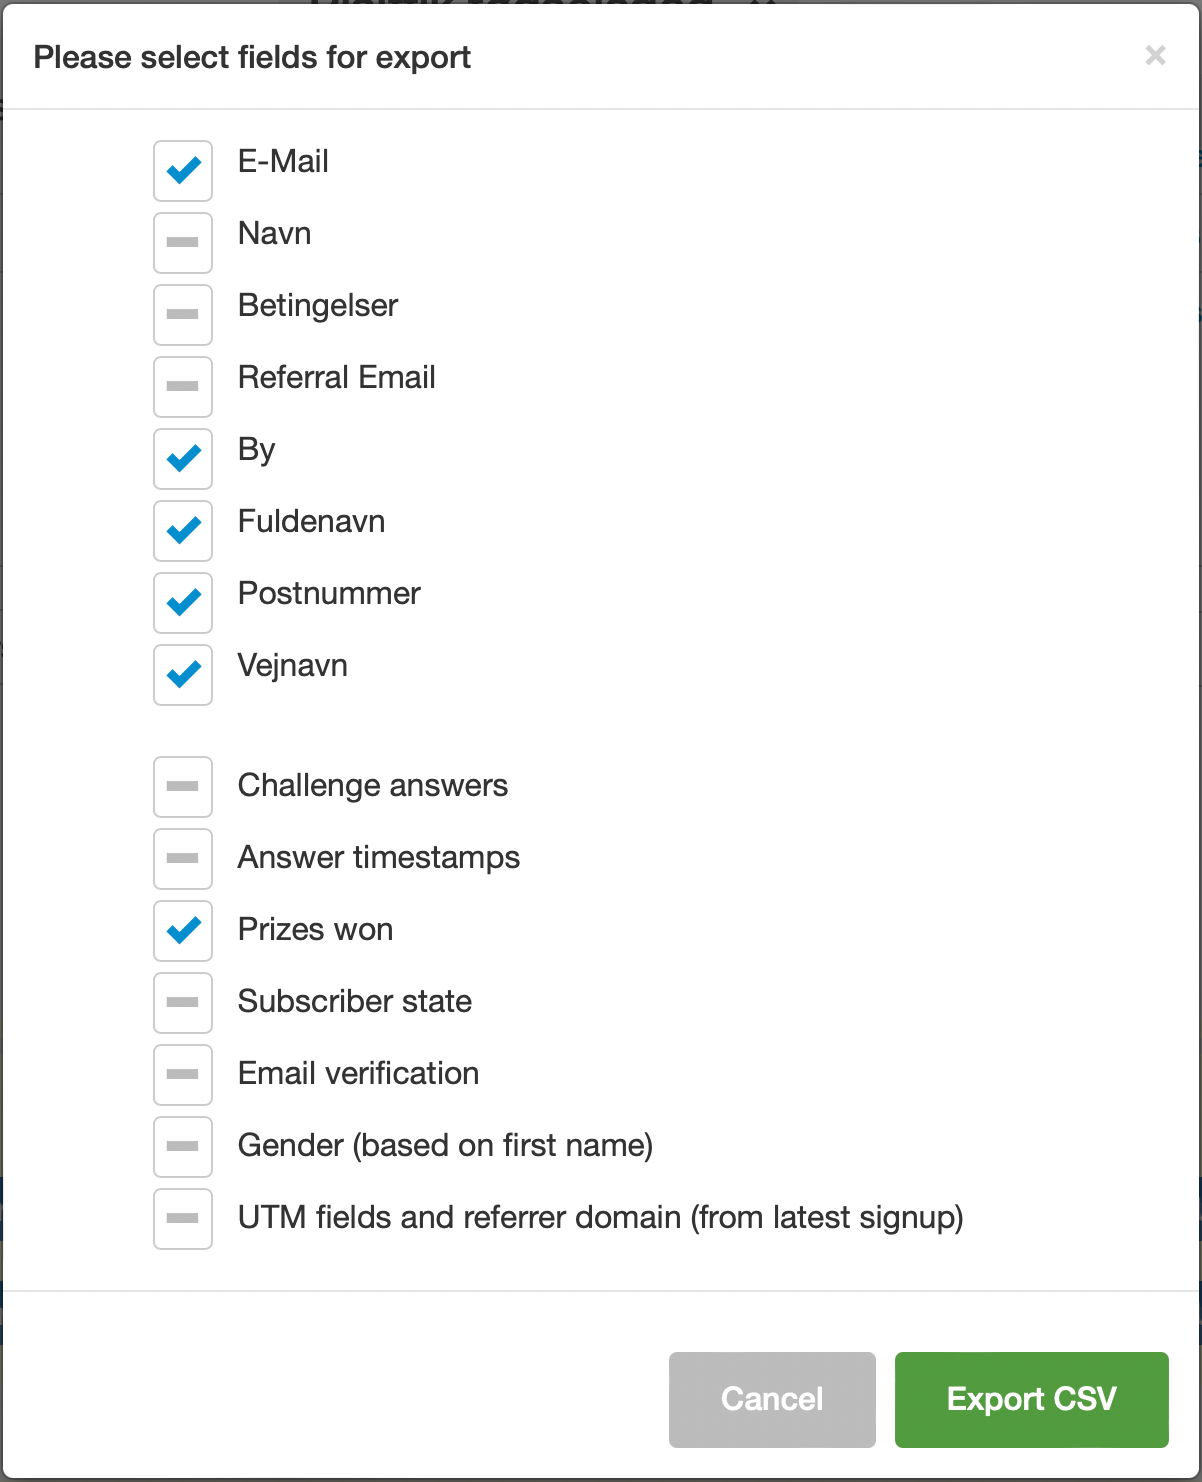Uncheck the E-Mail field checkbox
This screenshot has height=1482, width=1202.
point(183,171)
